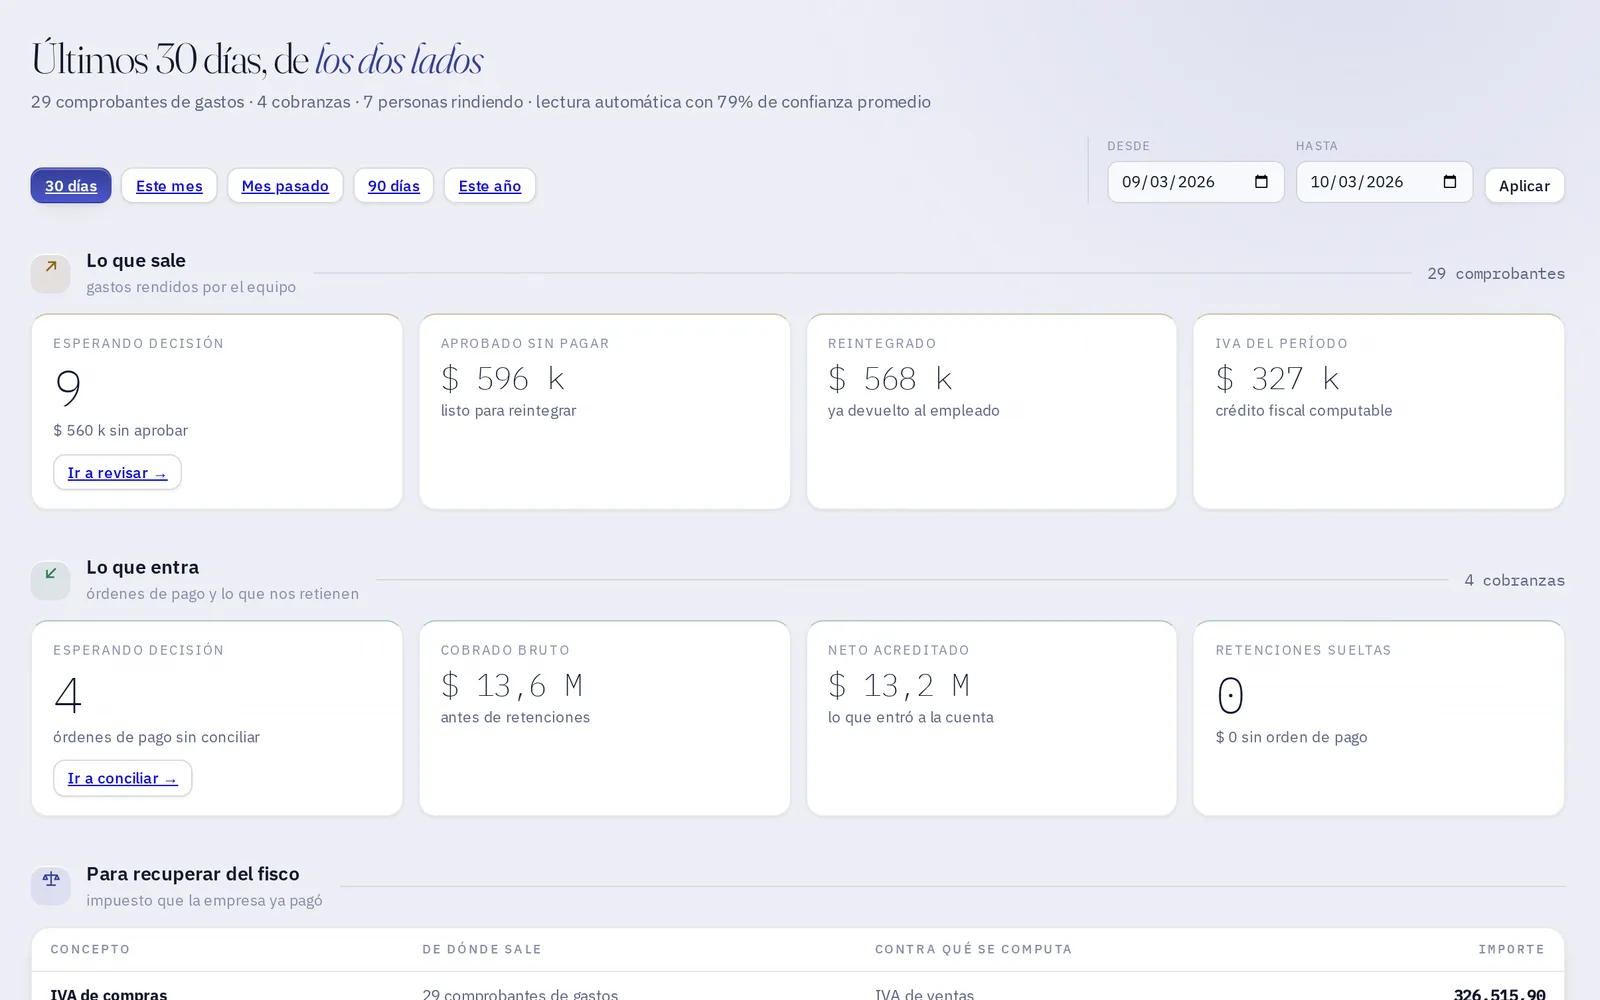The width and height of the screenshot is (1600, 1000).
Task: Switch to the Este año range
Action: (x=490, y=186)
